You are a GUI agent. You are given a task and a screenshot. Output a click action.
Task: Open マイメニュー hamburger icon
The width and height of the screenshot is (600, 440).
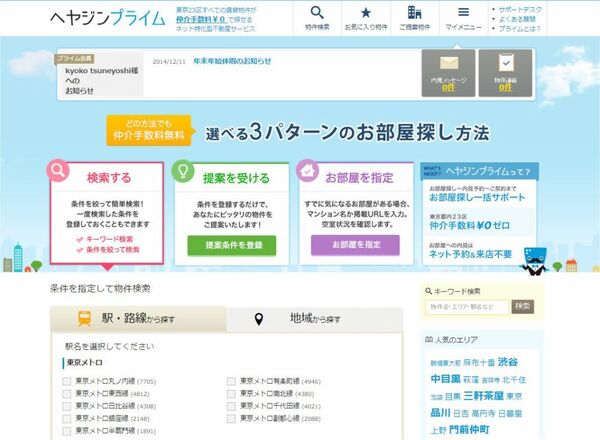point(463,13)
